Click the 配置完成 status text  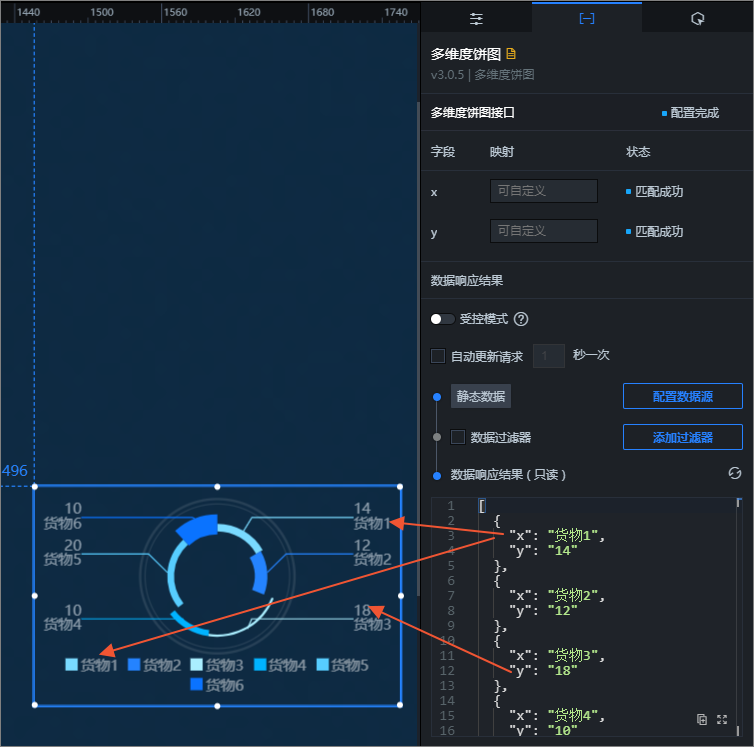pyautogui.click(x=694, y=113)
